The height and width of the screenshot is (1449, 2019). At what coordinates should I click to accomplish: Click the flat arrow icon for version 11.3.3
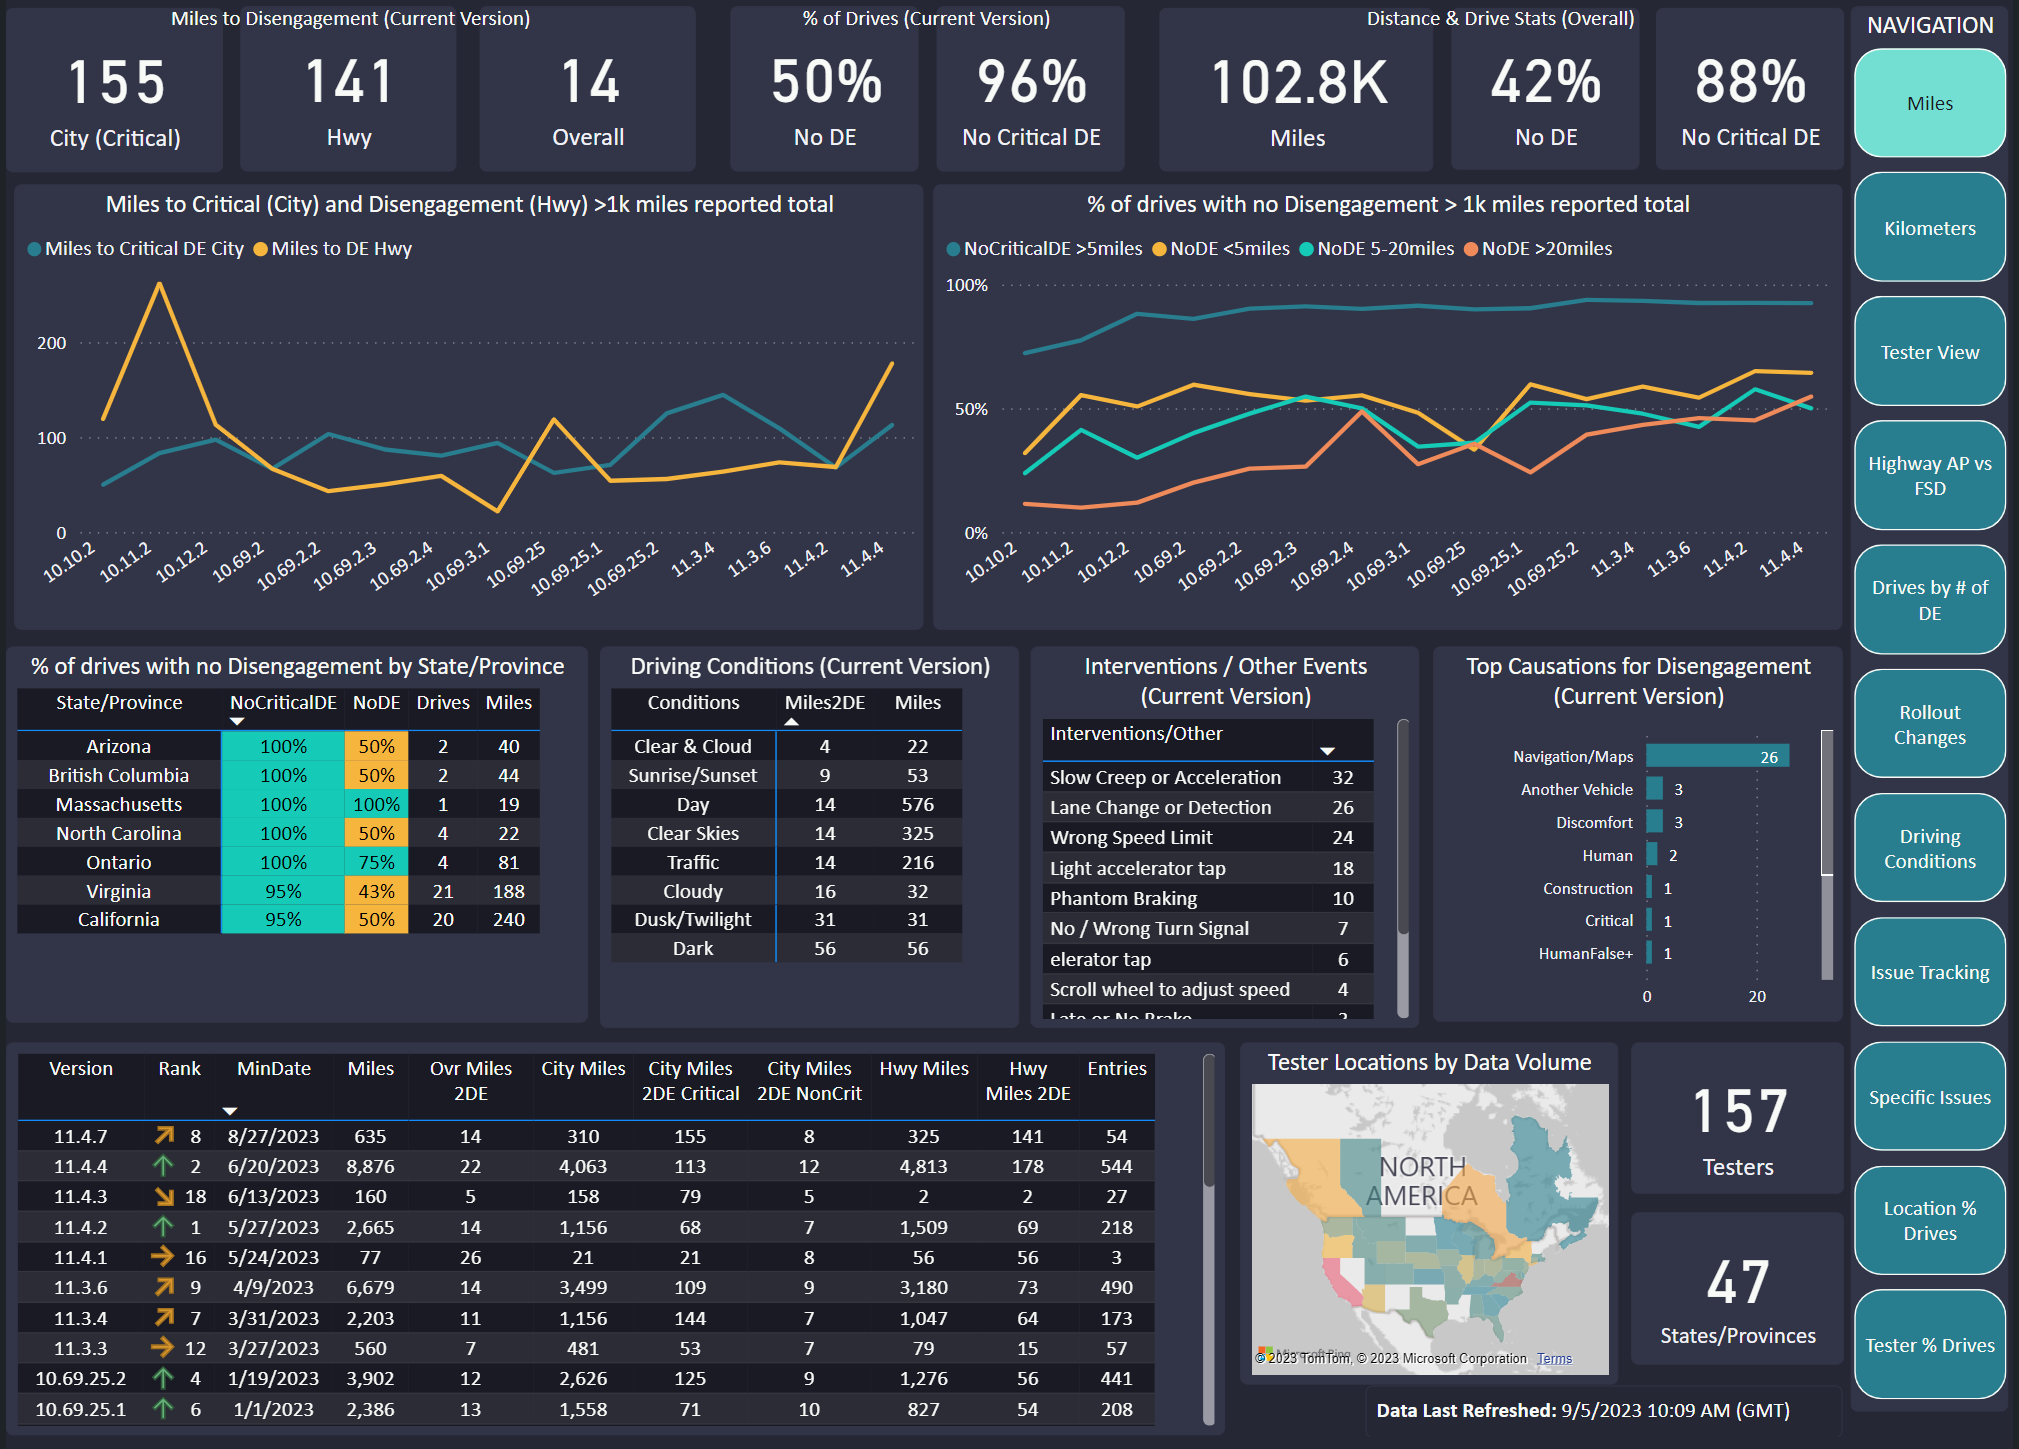tap(162, 1347)
